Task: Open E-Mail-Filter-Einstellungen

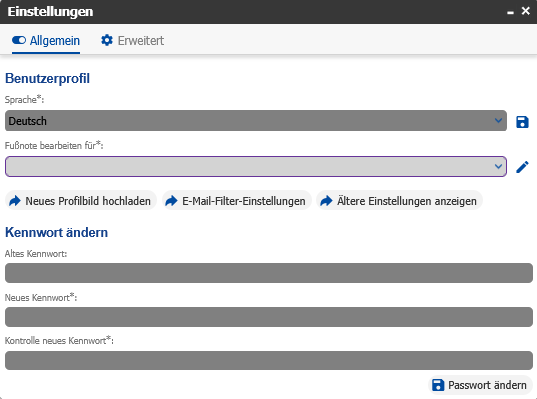Action: [237, 201]
